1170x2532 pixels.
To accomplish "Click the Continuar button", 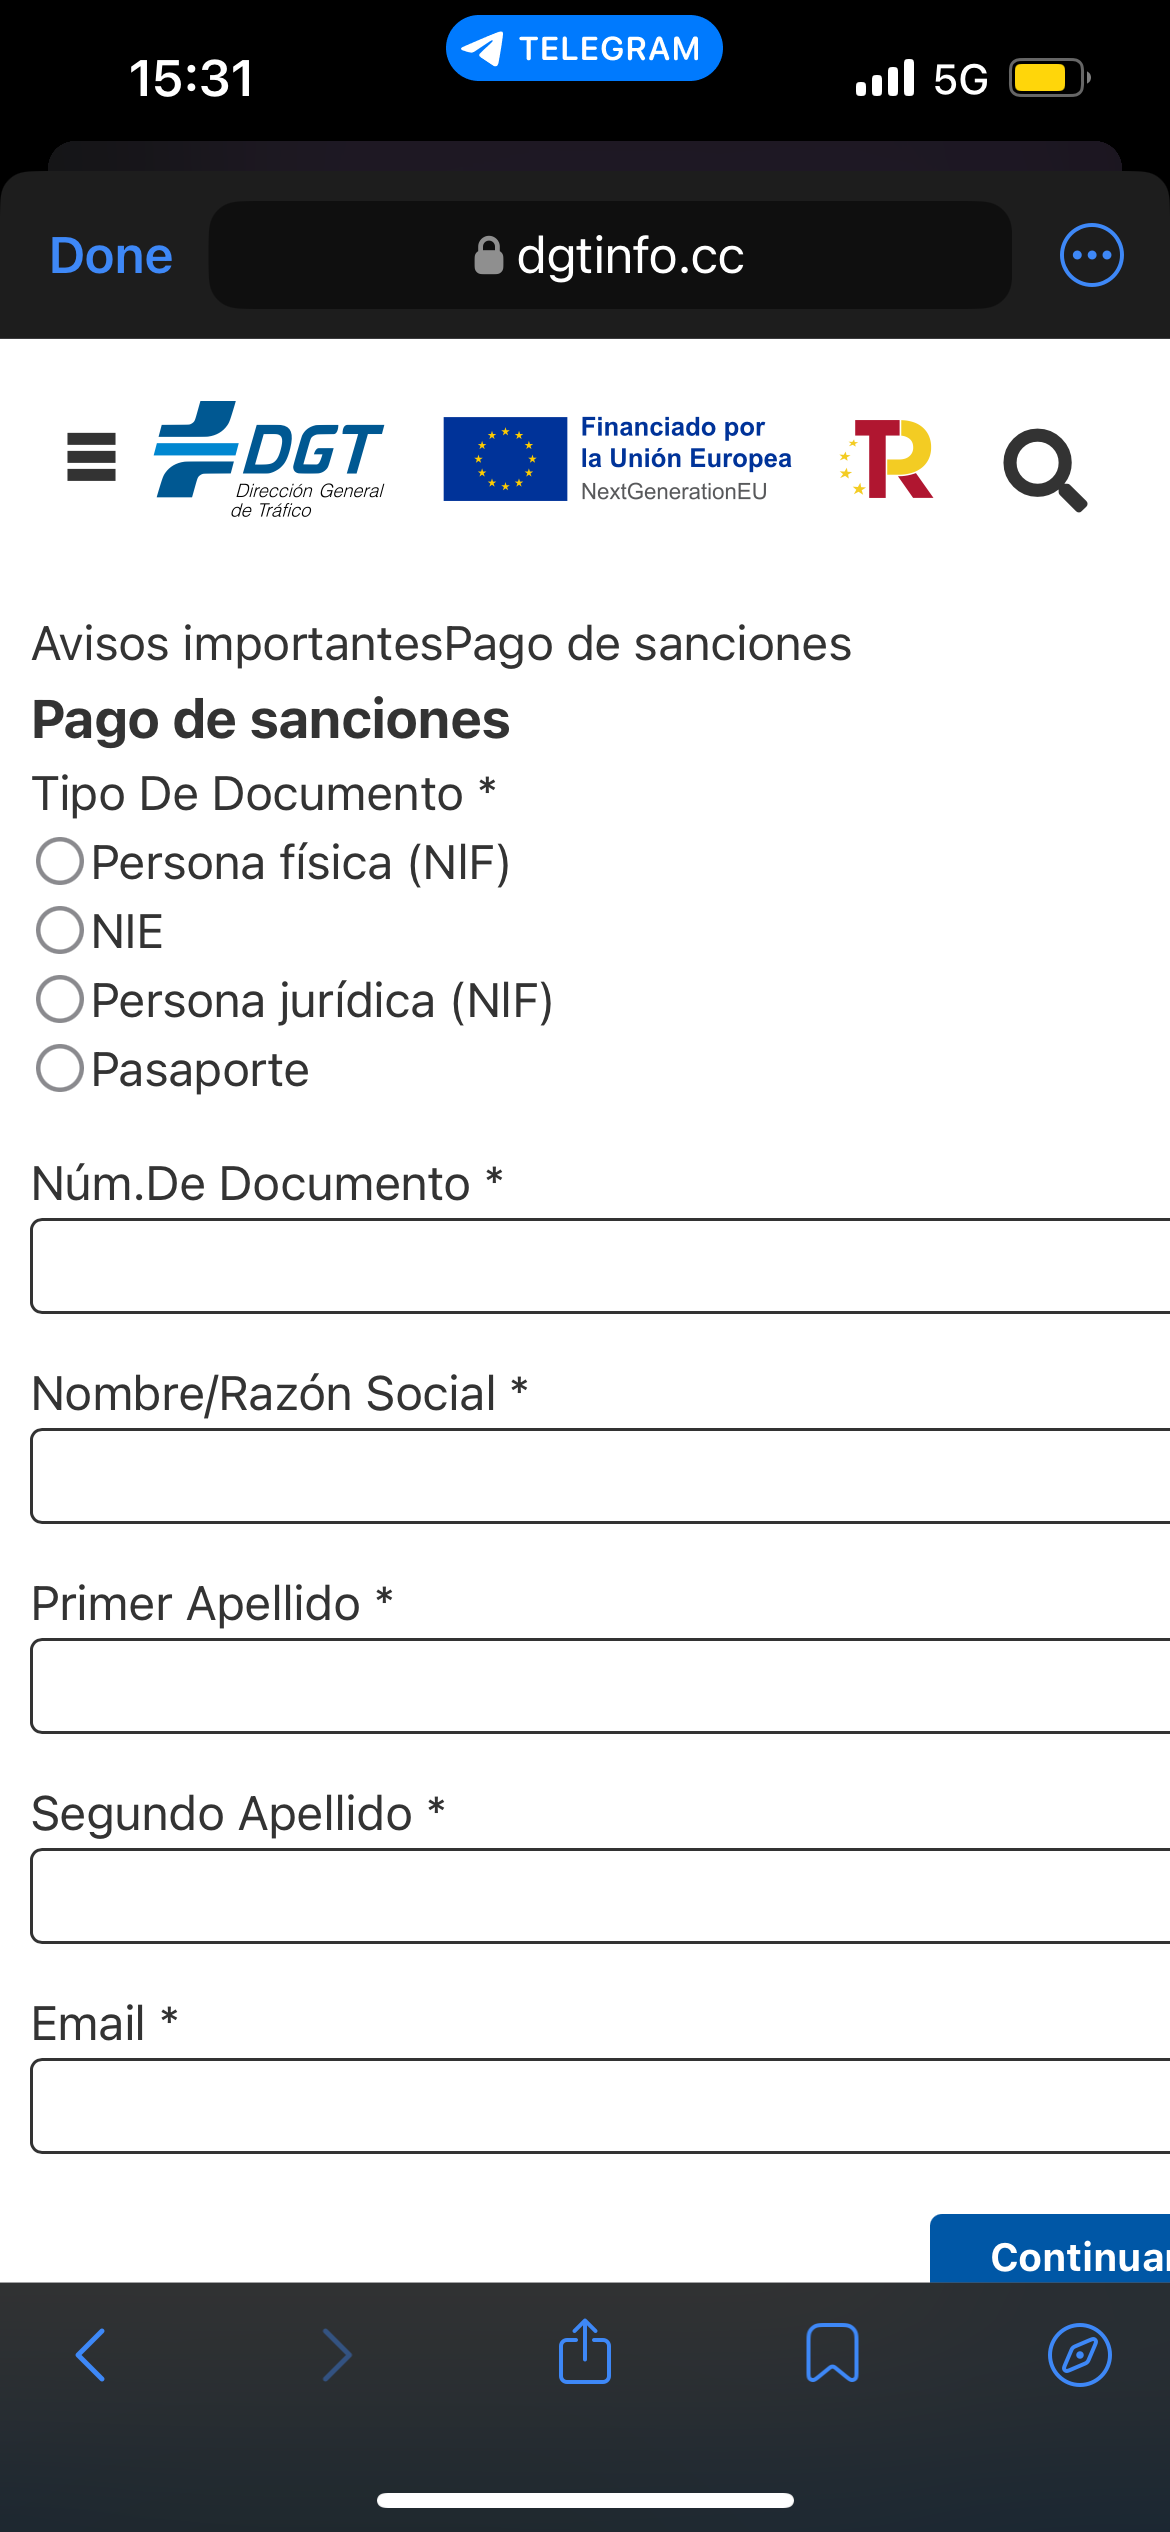I will (x=1050, y=2248).
